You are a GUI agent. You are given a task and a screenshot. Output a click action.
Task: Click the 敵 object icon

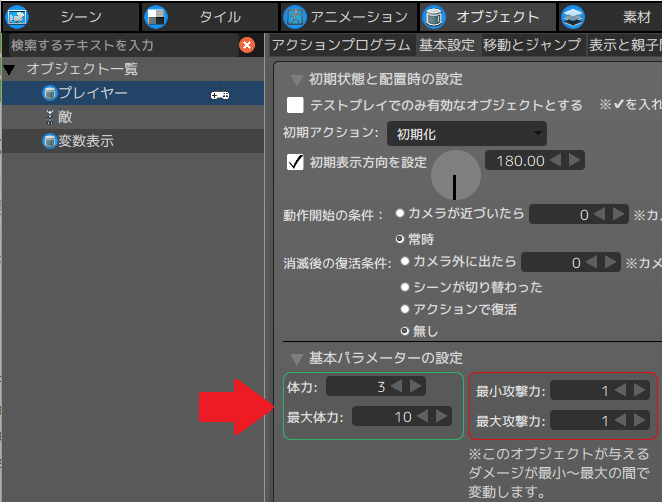coord(50,117)
